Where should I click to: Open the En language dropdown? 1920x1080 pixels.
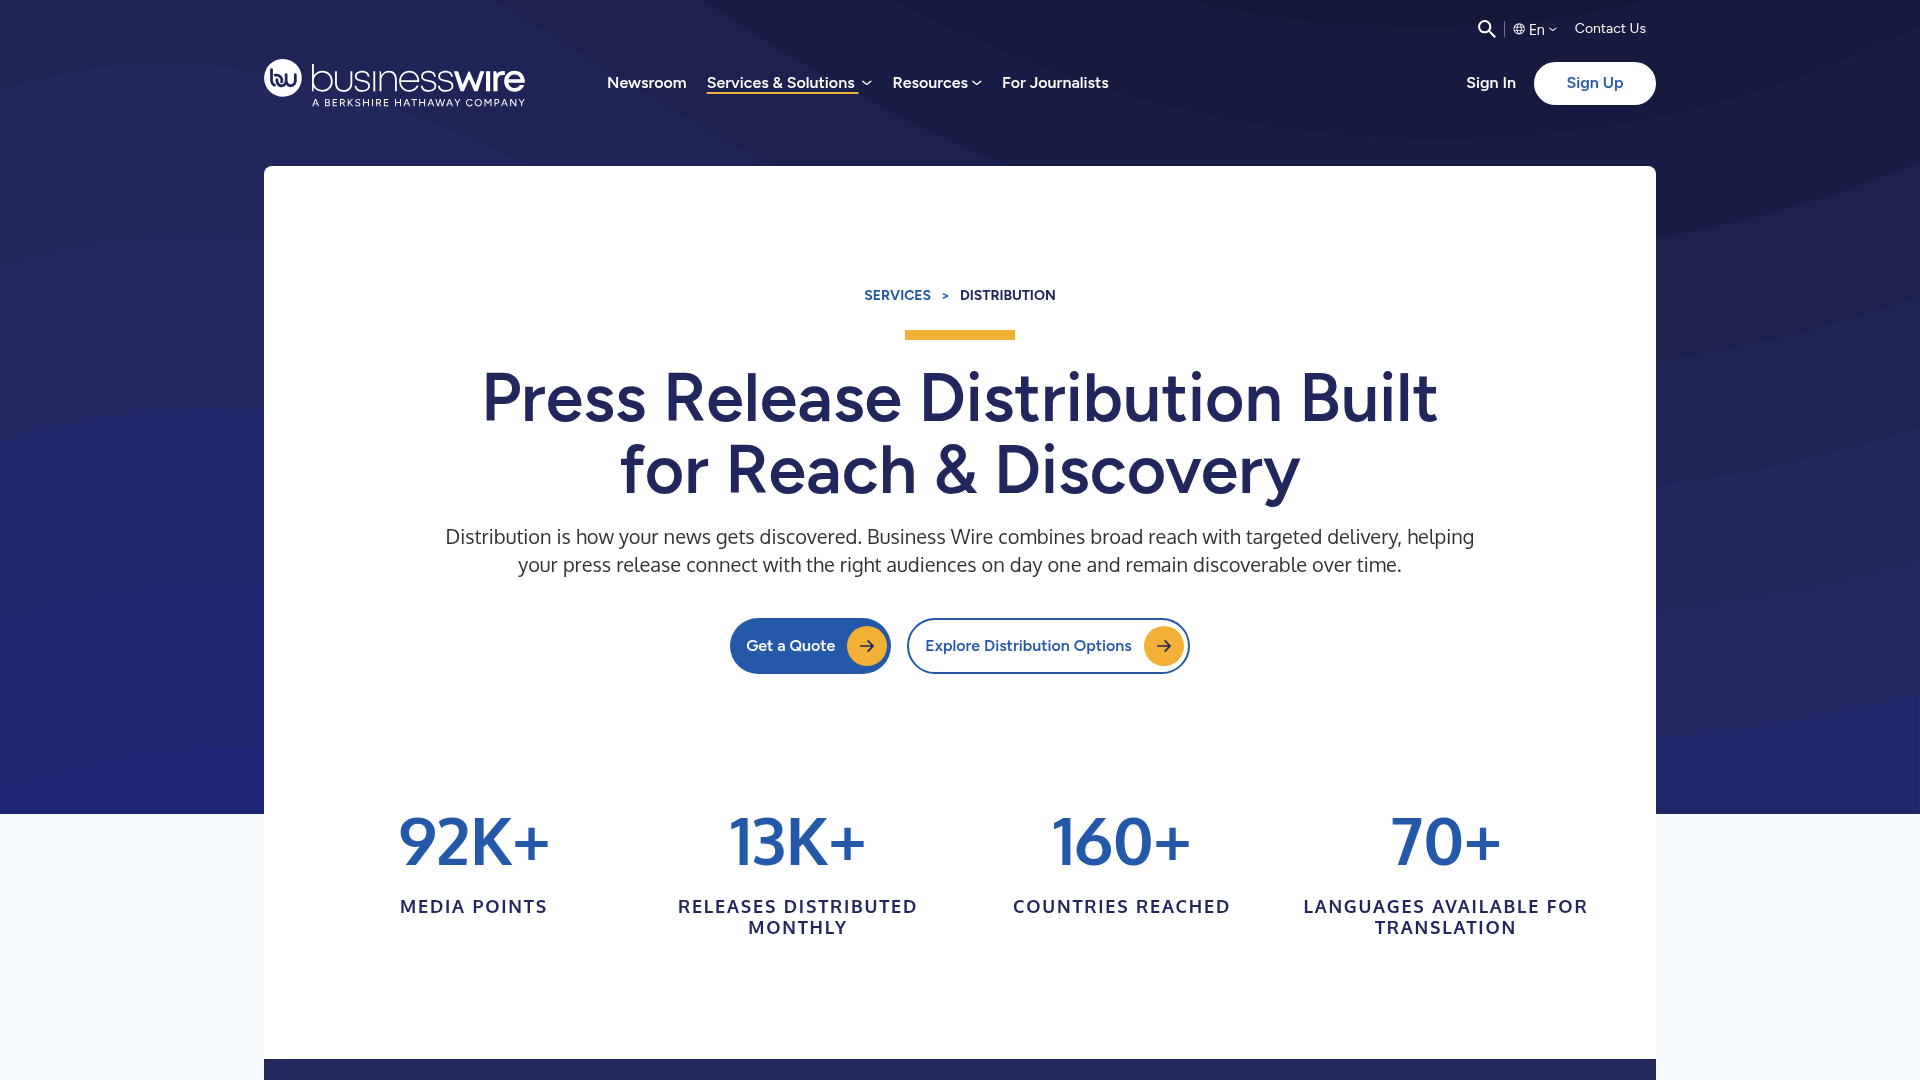[1535, 29]
